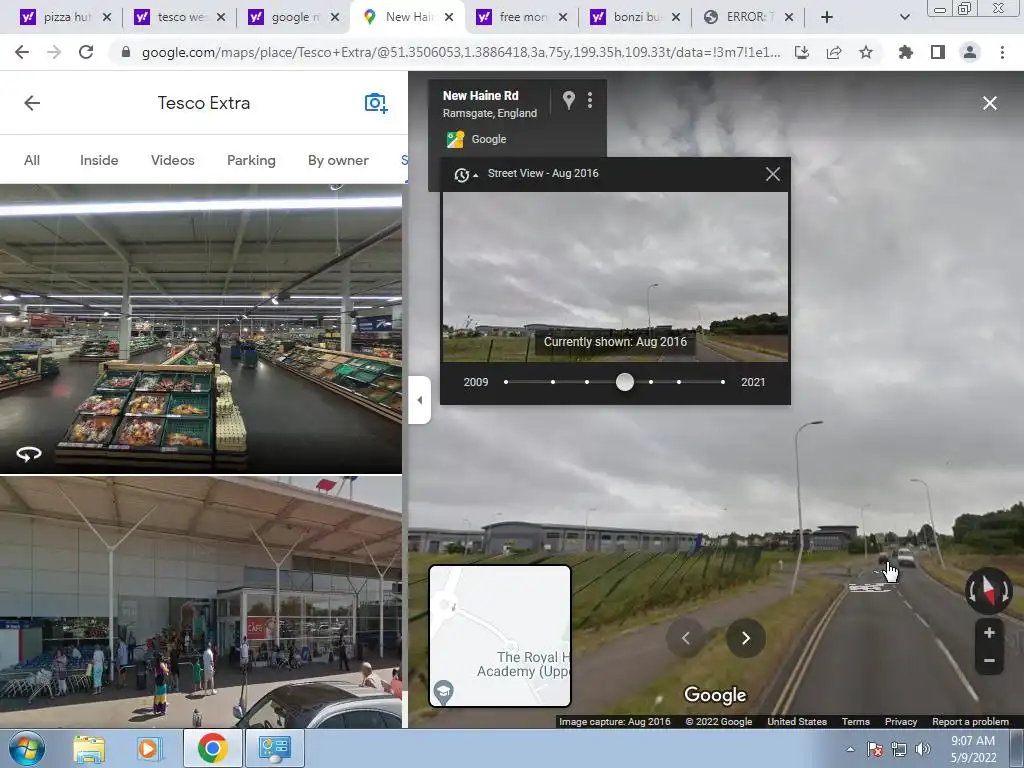Open the Inside photos tab
The image size is (1024, 768).
point(99,160)
